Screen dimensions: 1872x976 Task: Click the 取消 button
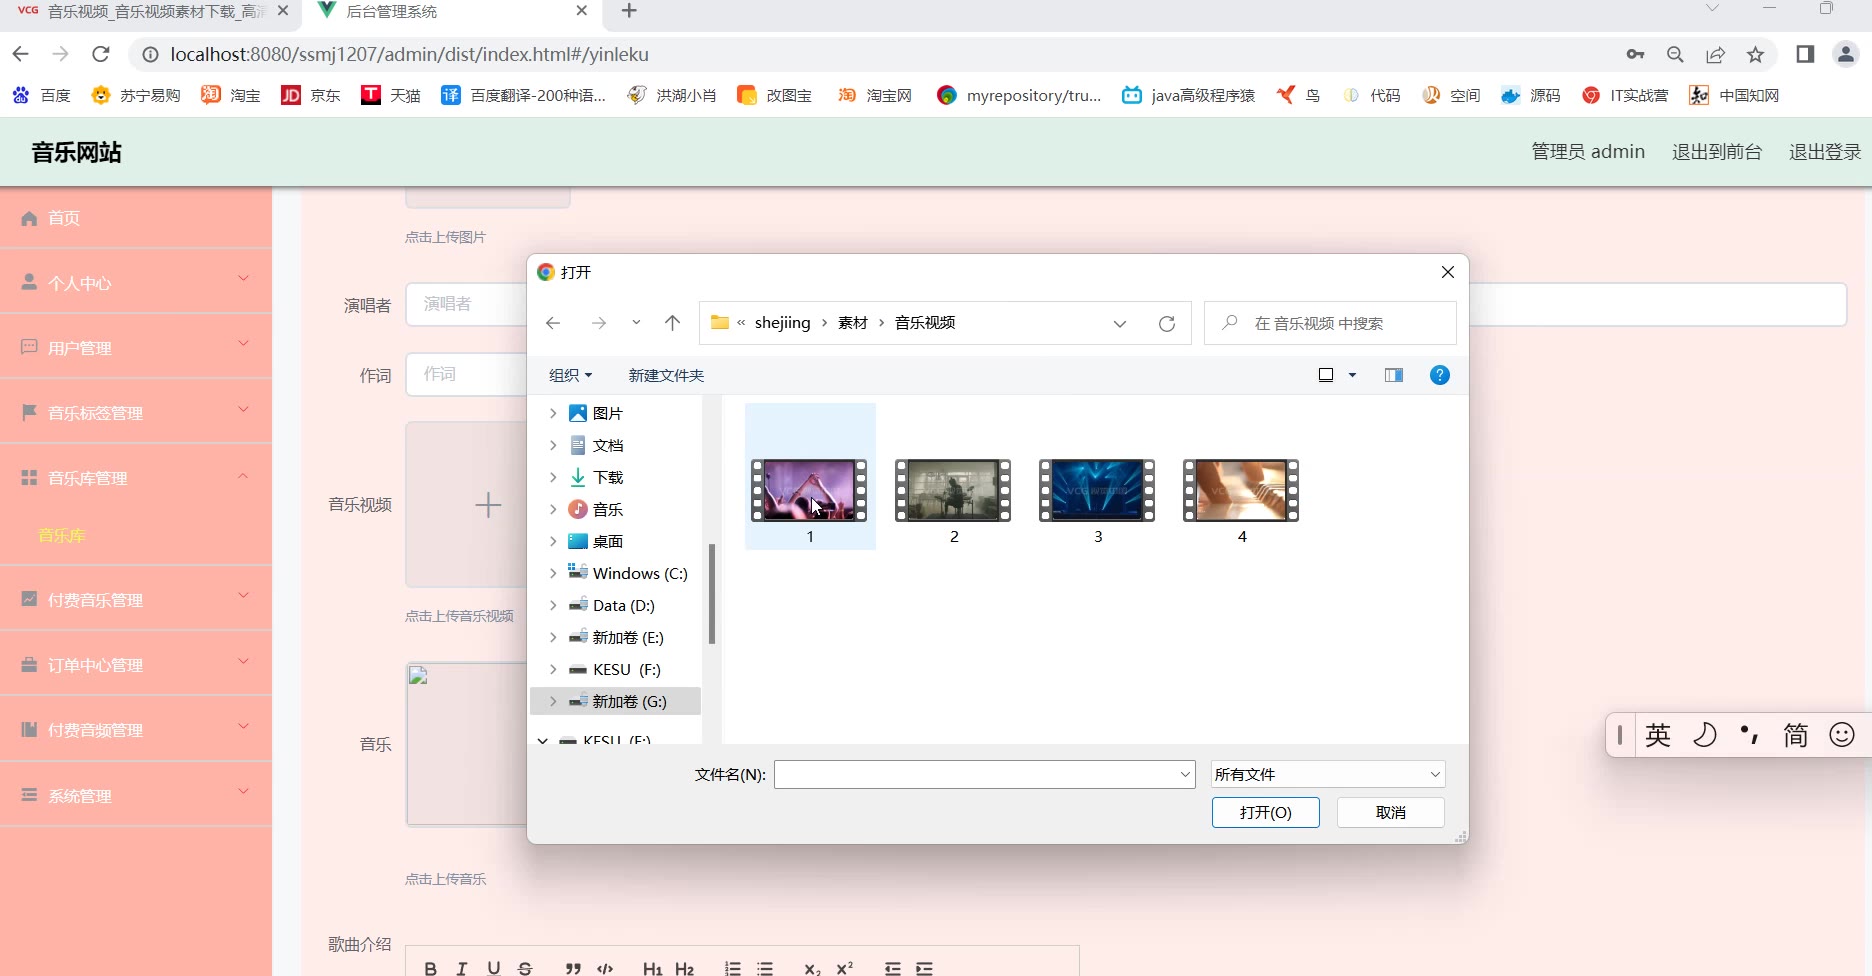pos(1390,812)
